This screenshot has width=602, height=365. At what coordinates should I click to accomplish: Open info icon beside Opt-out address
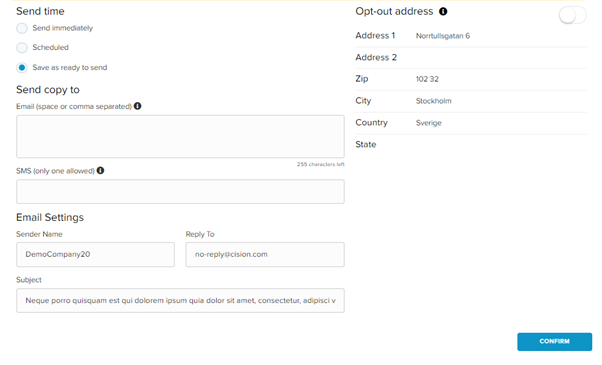coord(443,12)
